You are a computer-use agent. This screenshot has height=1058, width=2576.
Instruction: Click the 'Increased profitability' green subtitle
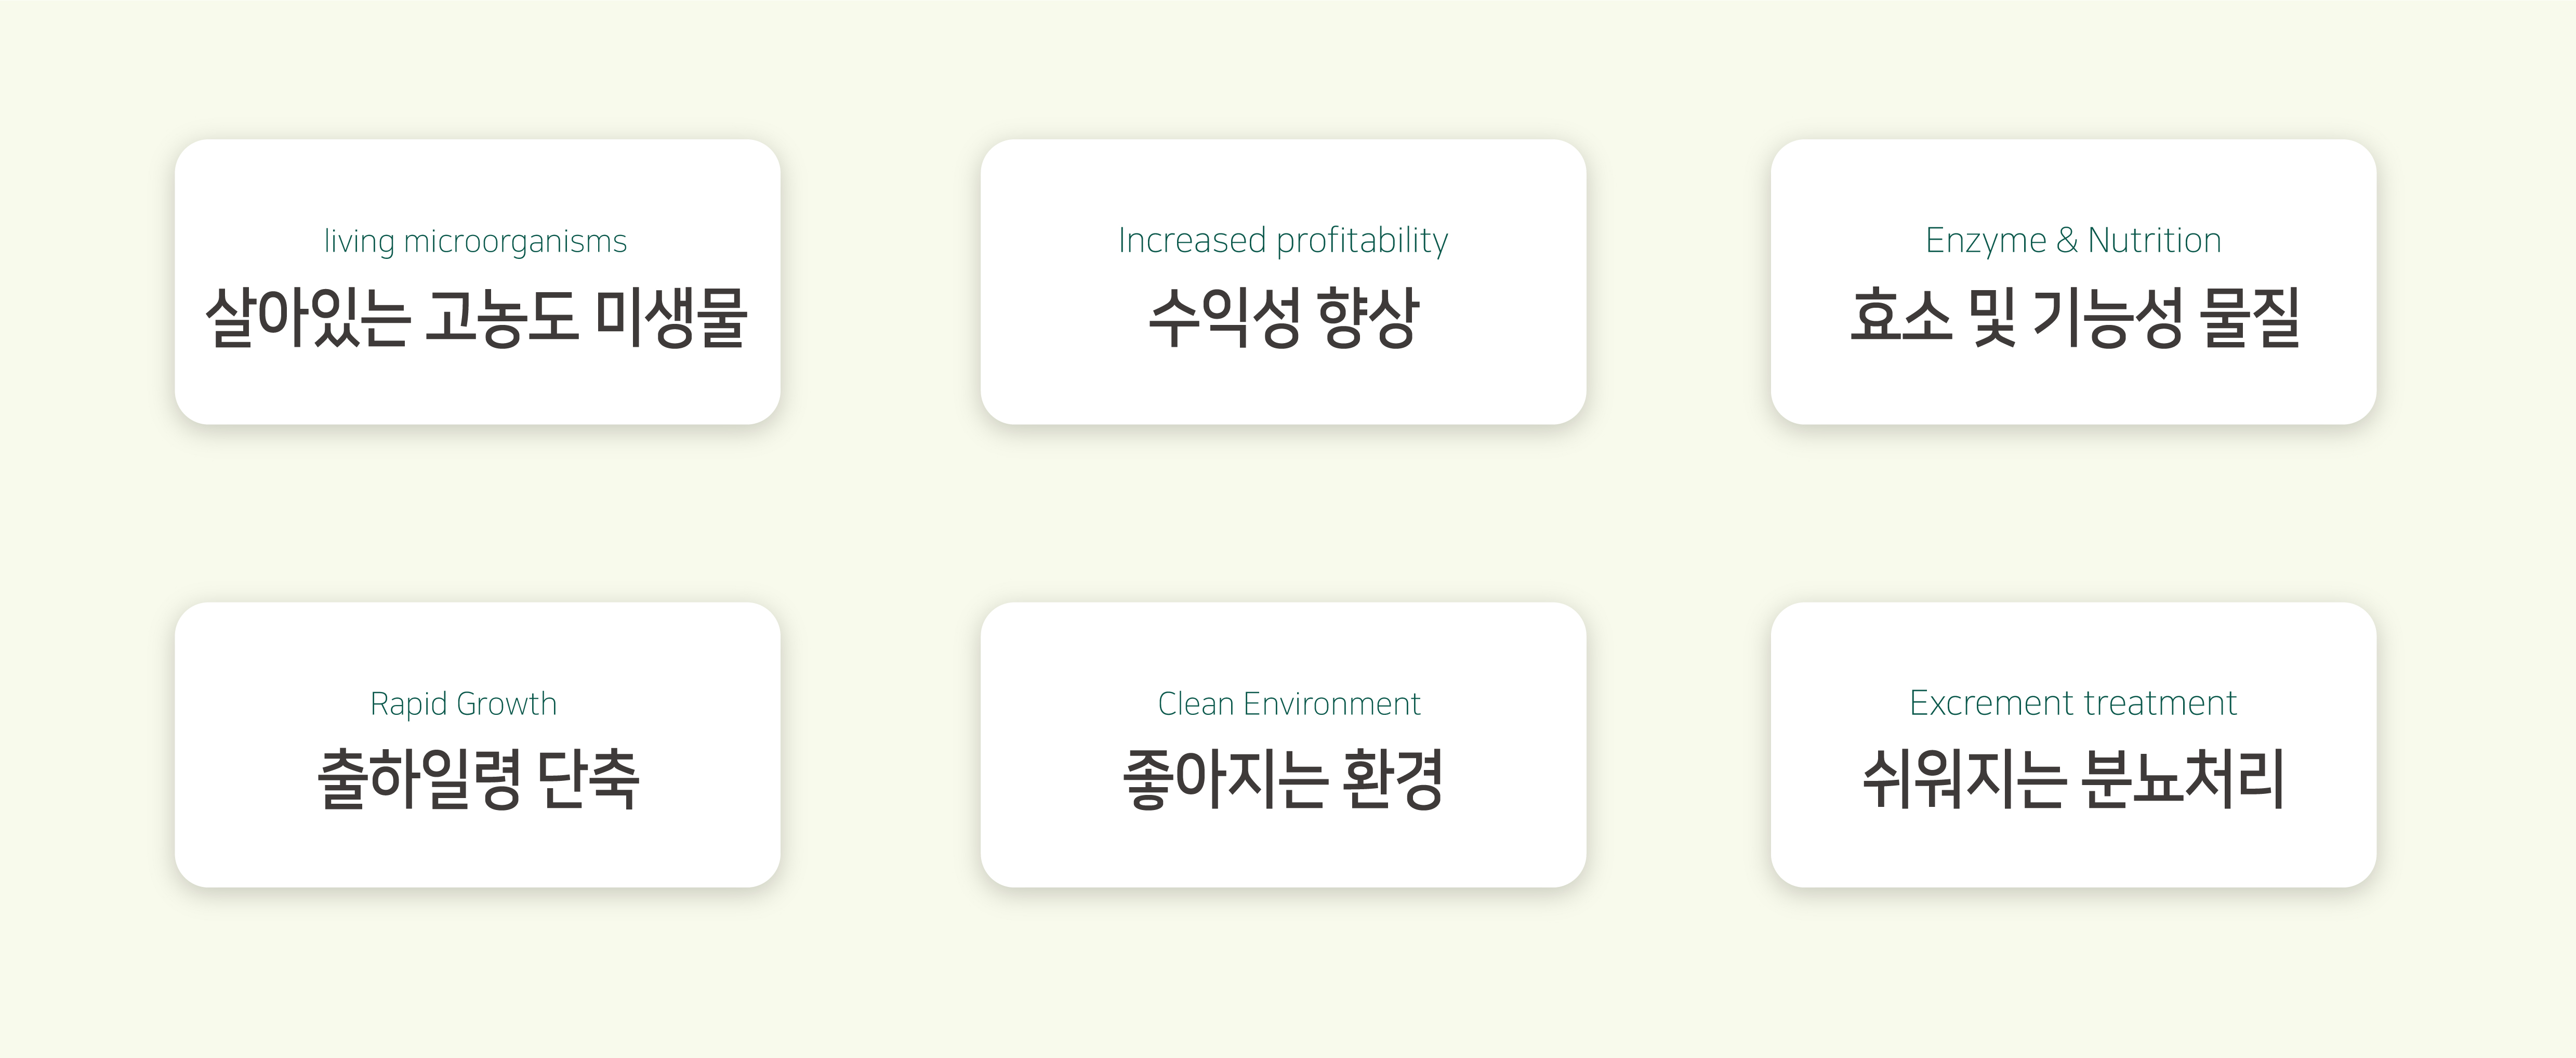pos(1283,241)
